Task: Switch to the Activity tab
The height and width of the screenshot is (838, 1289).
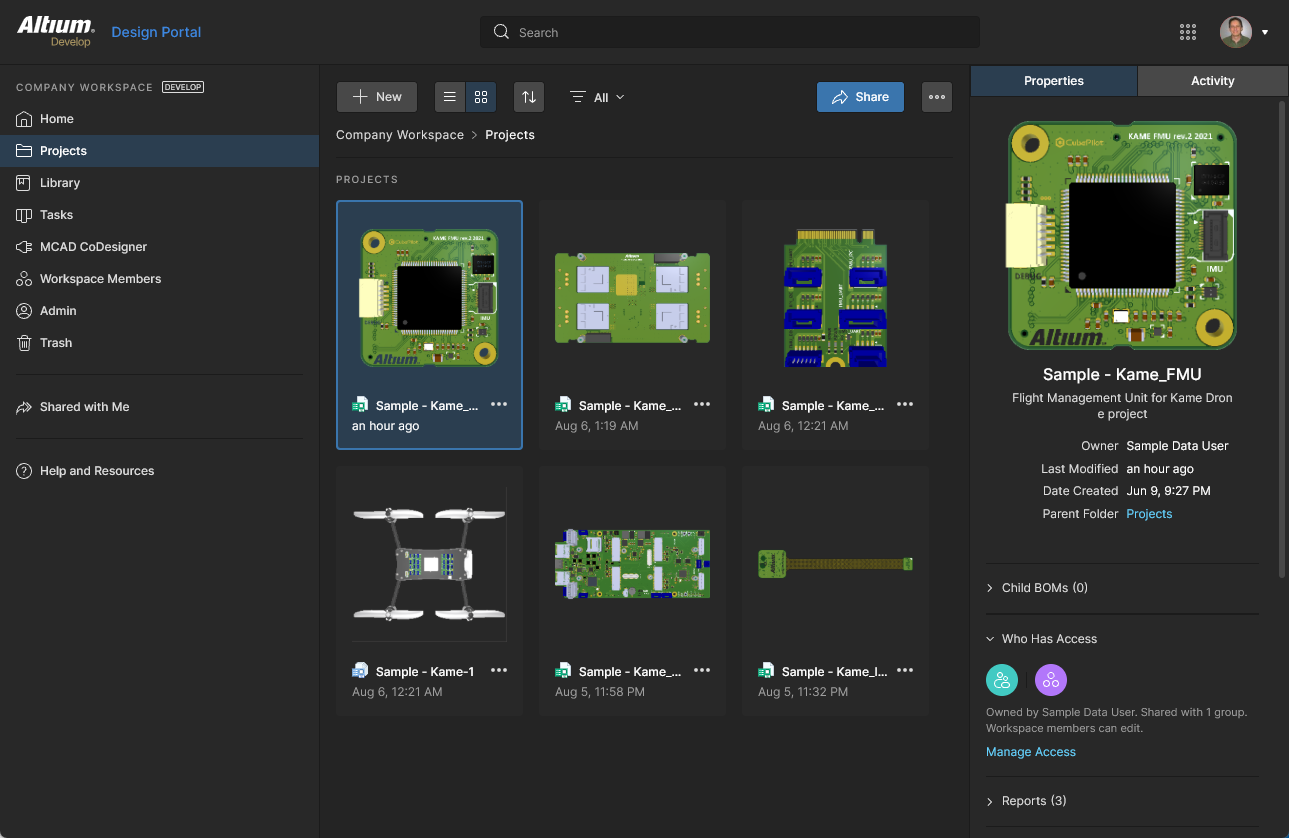Action: (x=1212, y=80)
